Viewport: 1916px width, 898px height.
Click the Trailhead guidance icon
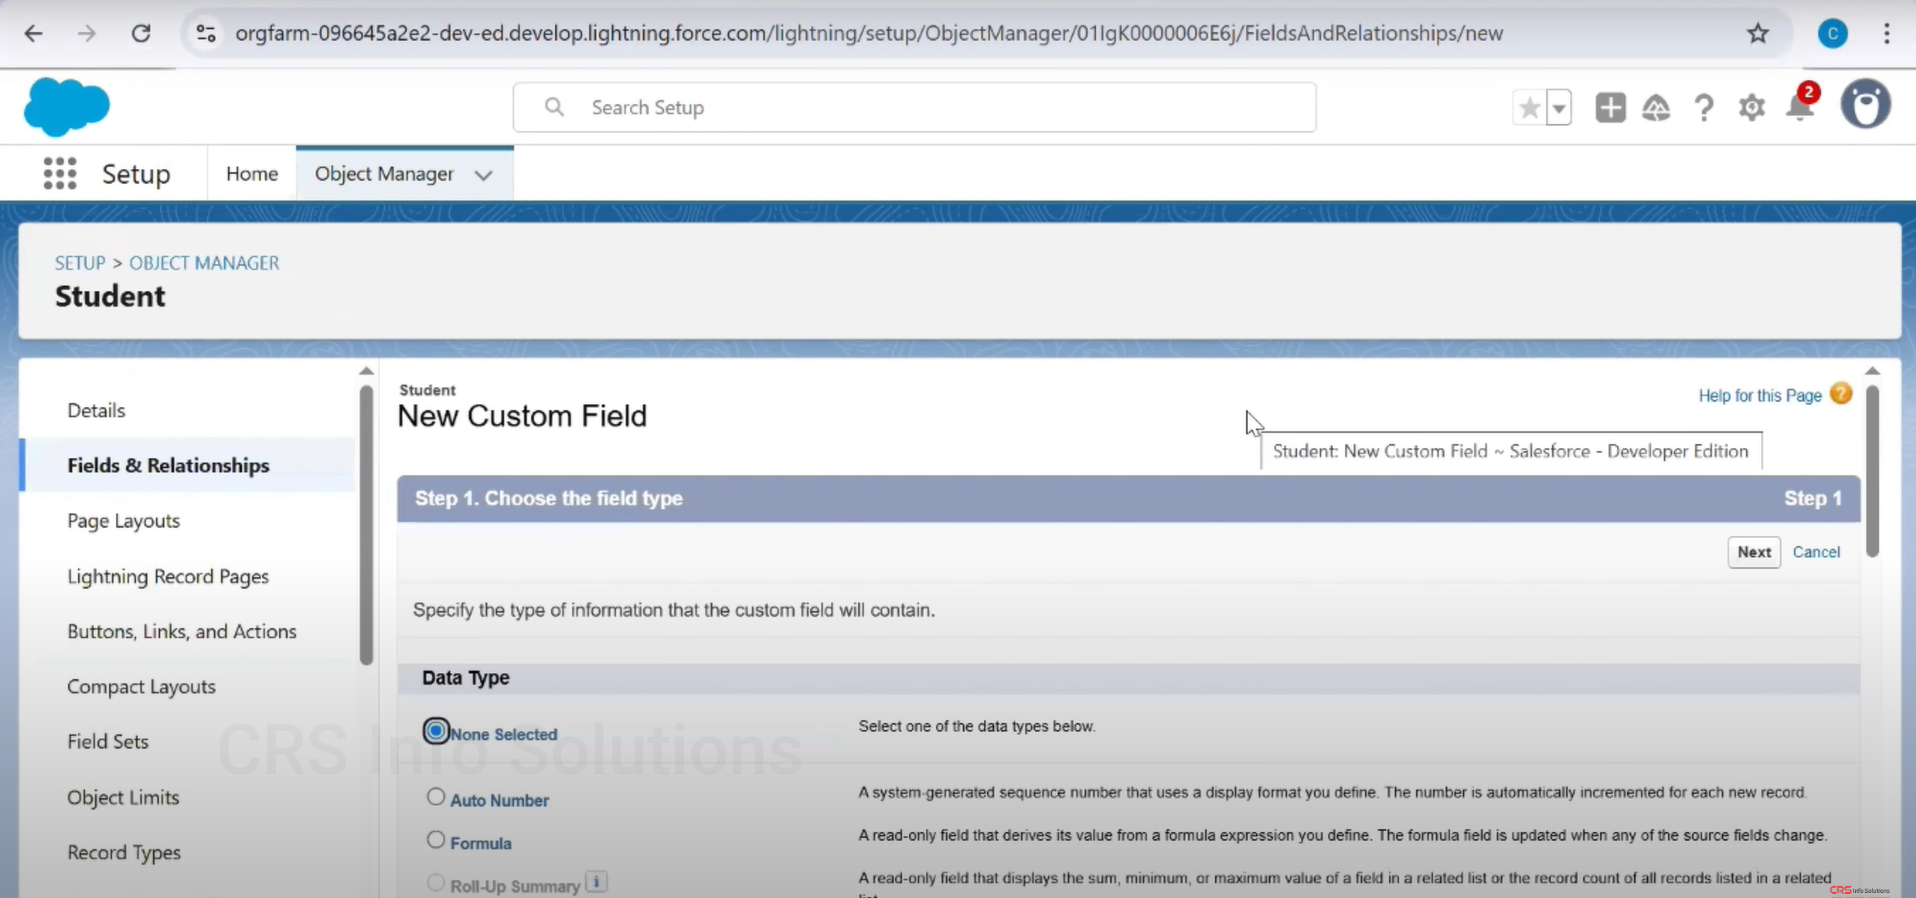(x=1656, y=107)
